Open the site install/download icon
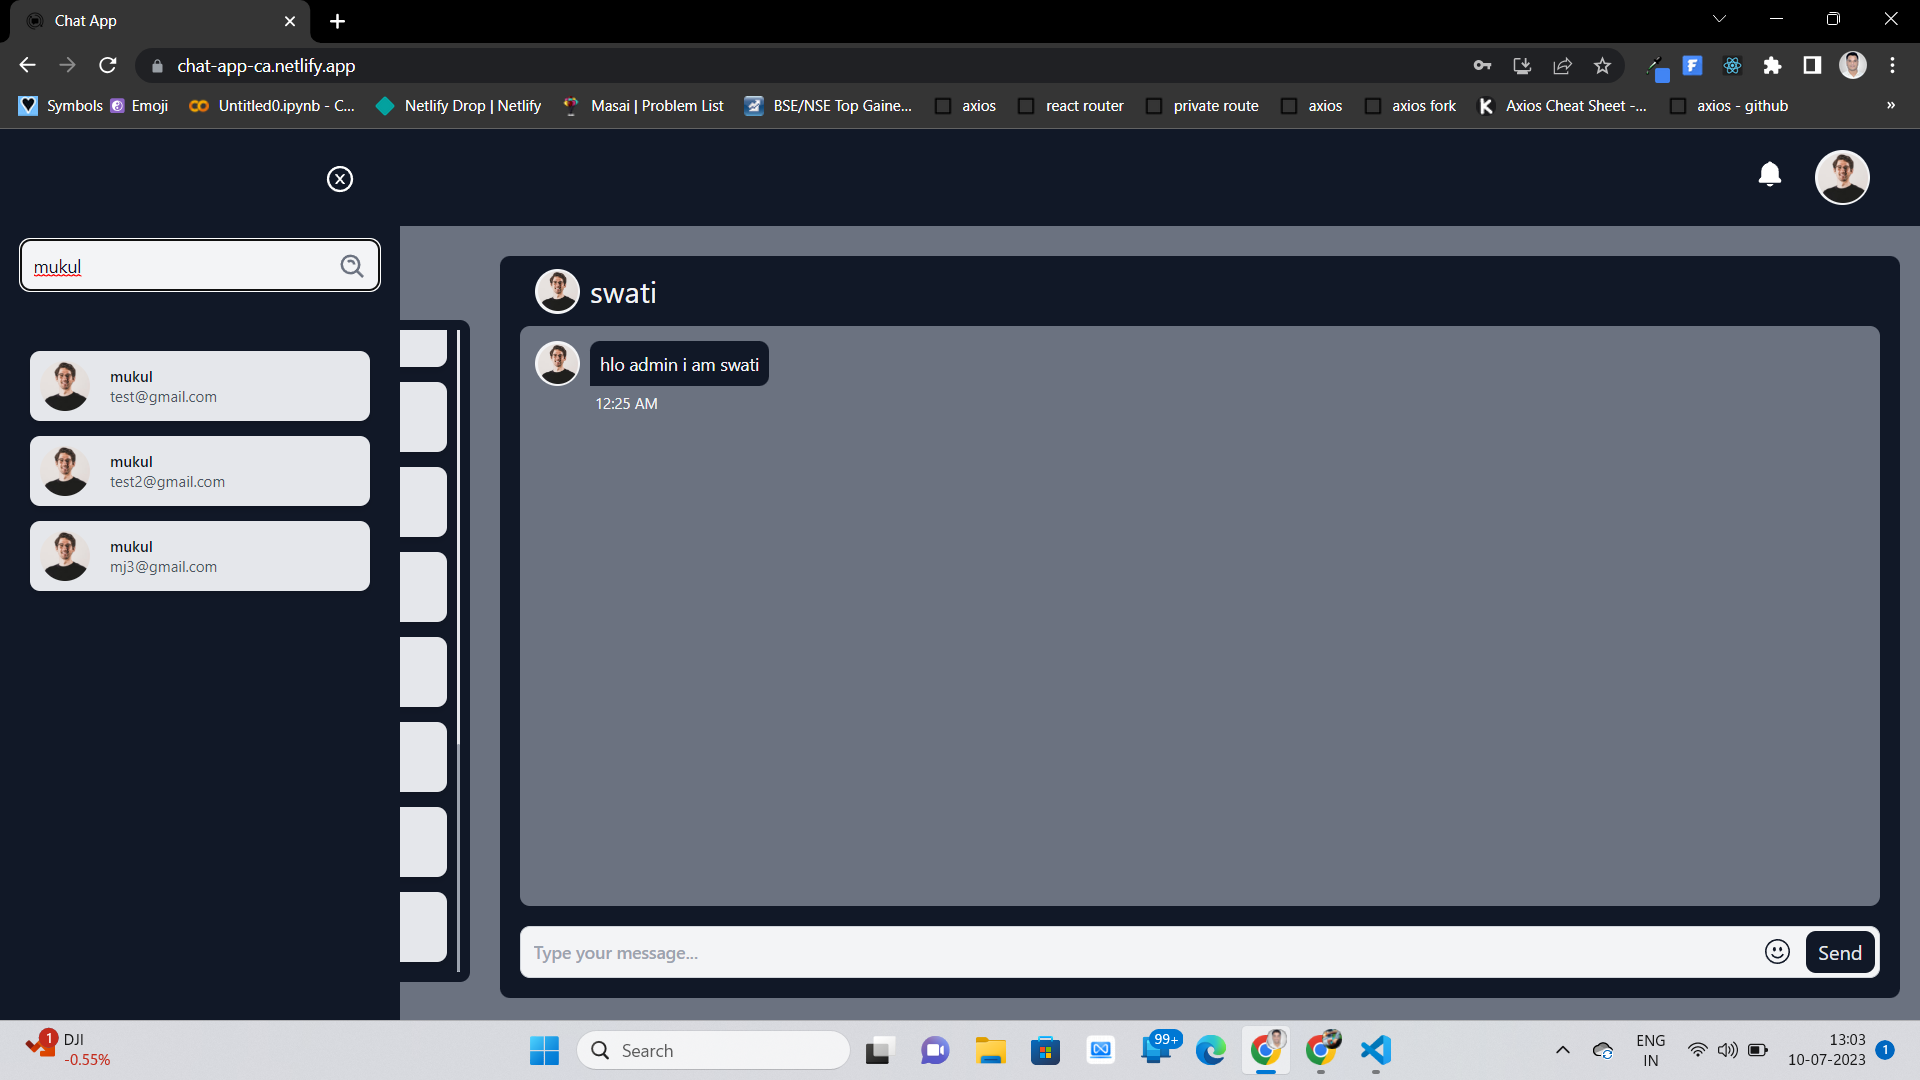This screenshot has width=1920, height=1080. pyautogui.click(x=1522, y=65)
